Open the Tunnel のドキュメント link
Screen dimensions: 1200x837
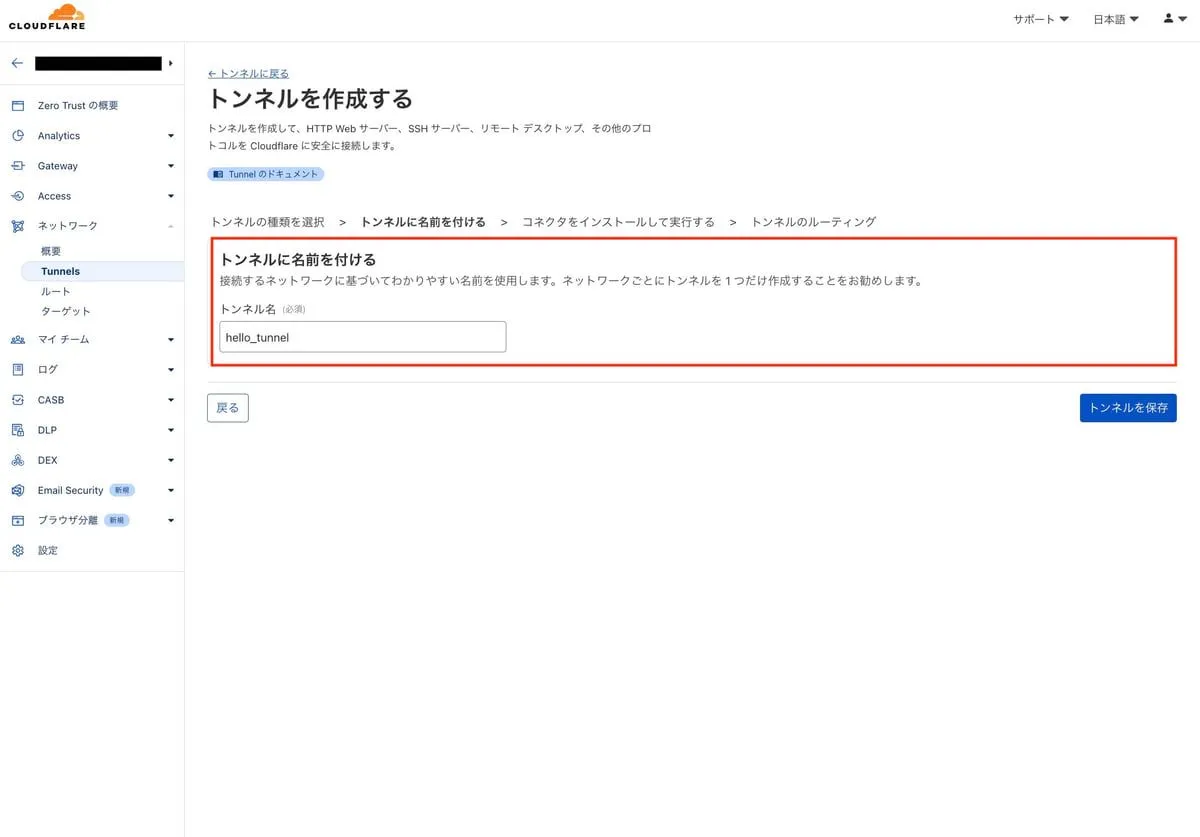pyautogui.click(x=266, y=174)
